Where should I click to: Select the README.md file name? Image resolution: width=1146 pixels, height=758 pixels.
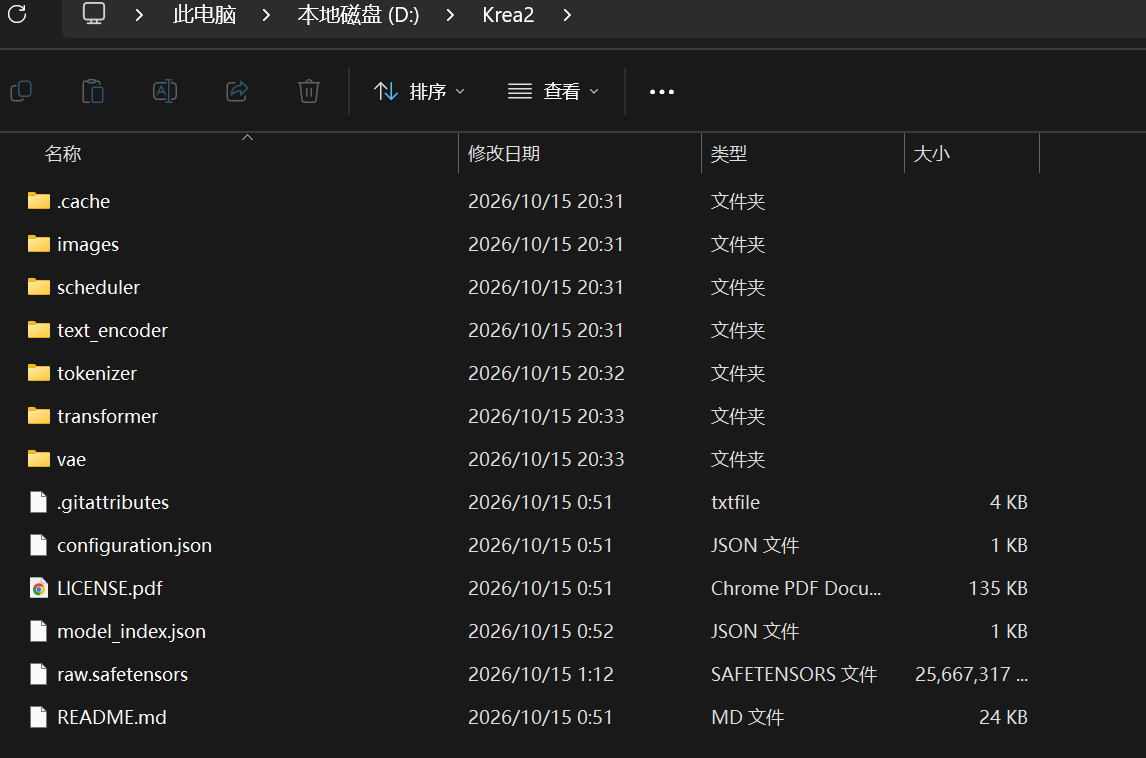tap(112, 717)
